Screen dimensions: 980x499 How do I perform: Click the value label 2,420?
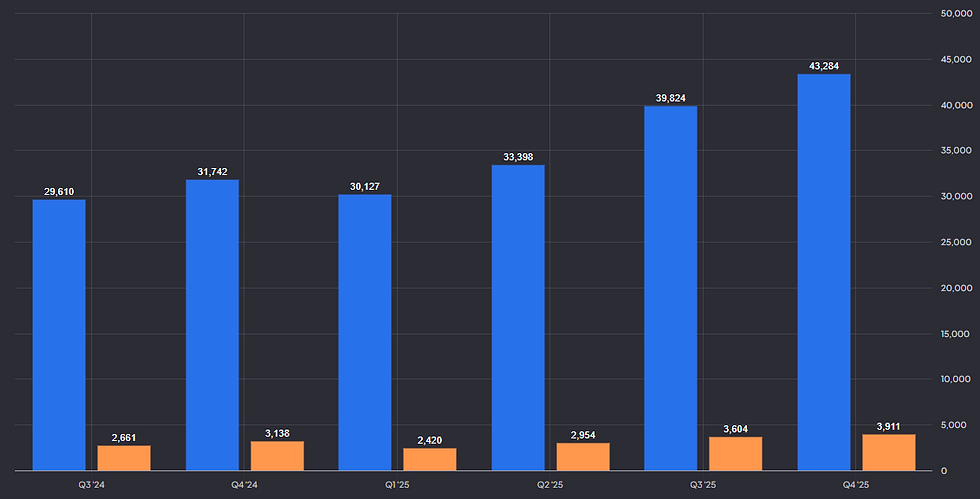(429, 440)
